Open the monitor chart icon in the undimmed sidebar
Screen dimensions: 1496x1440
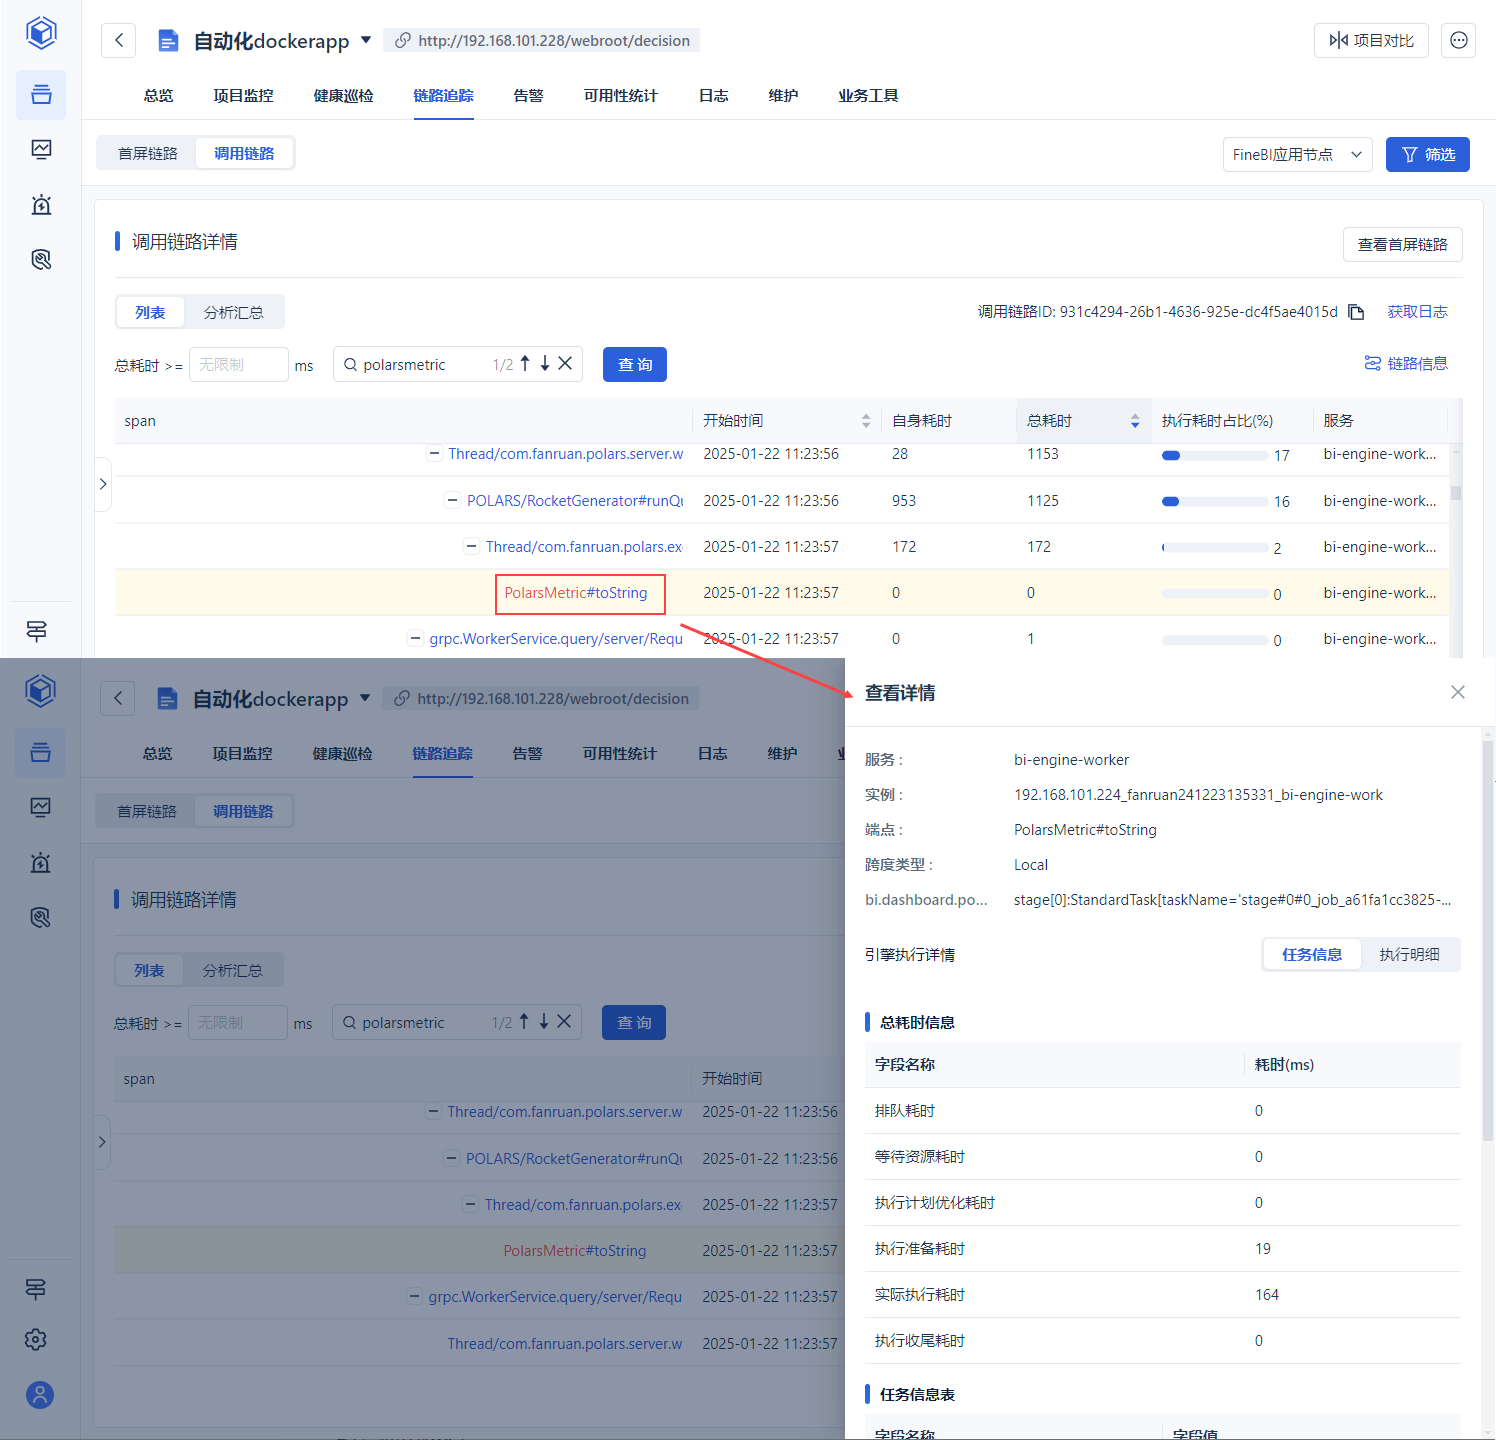(41, 149)
